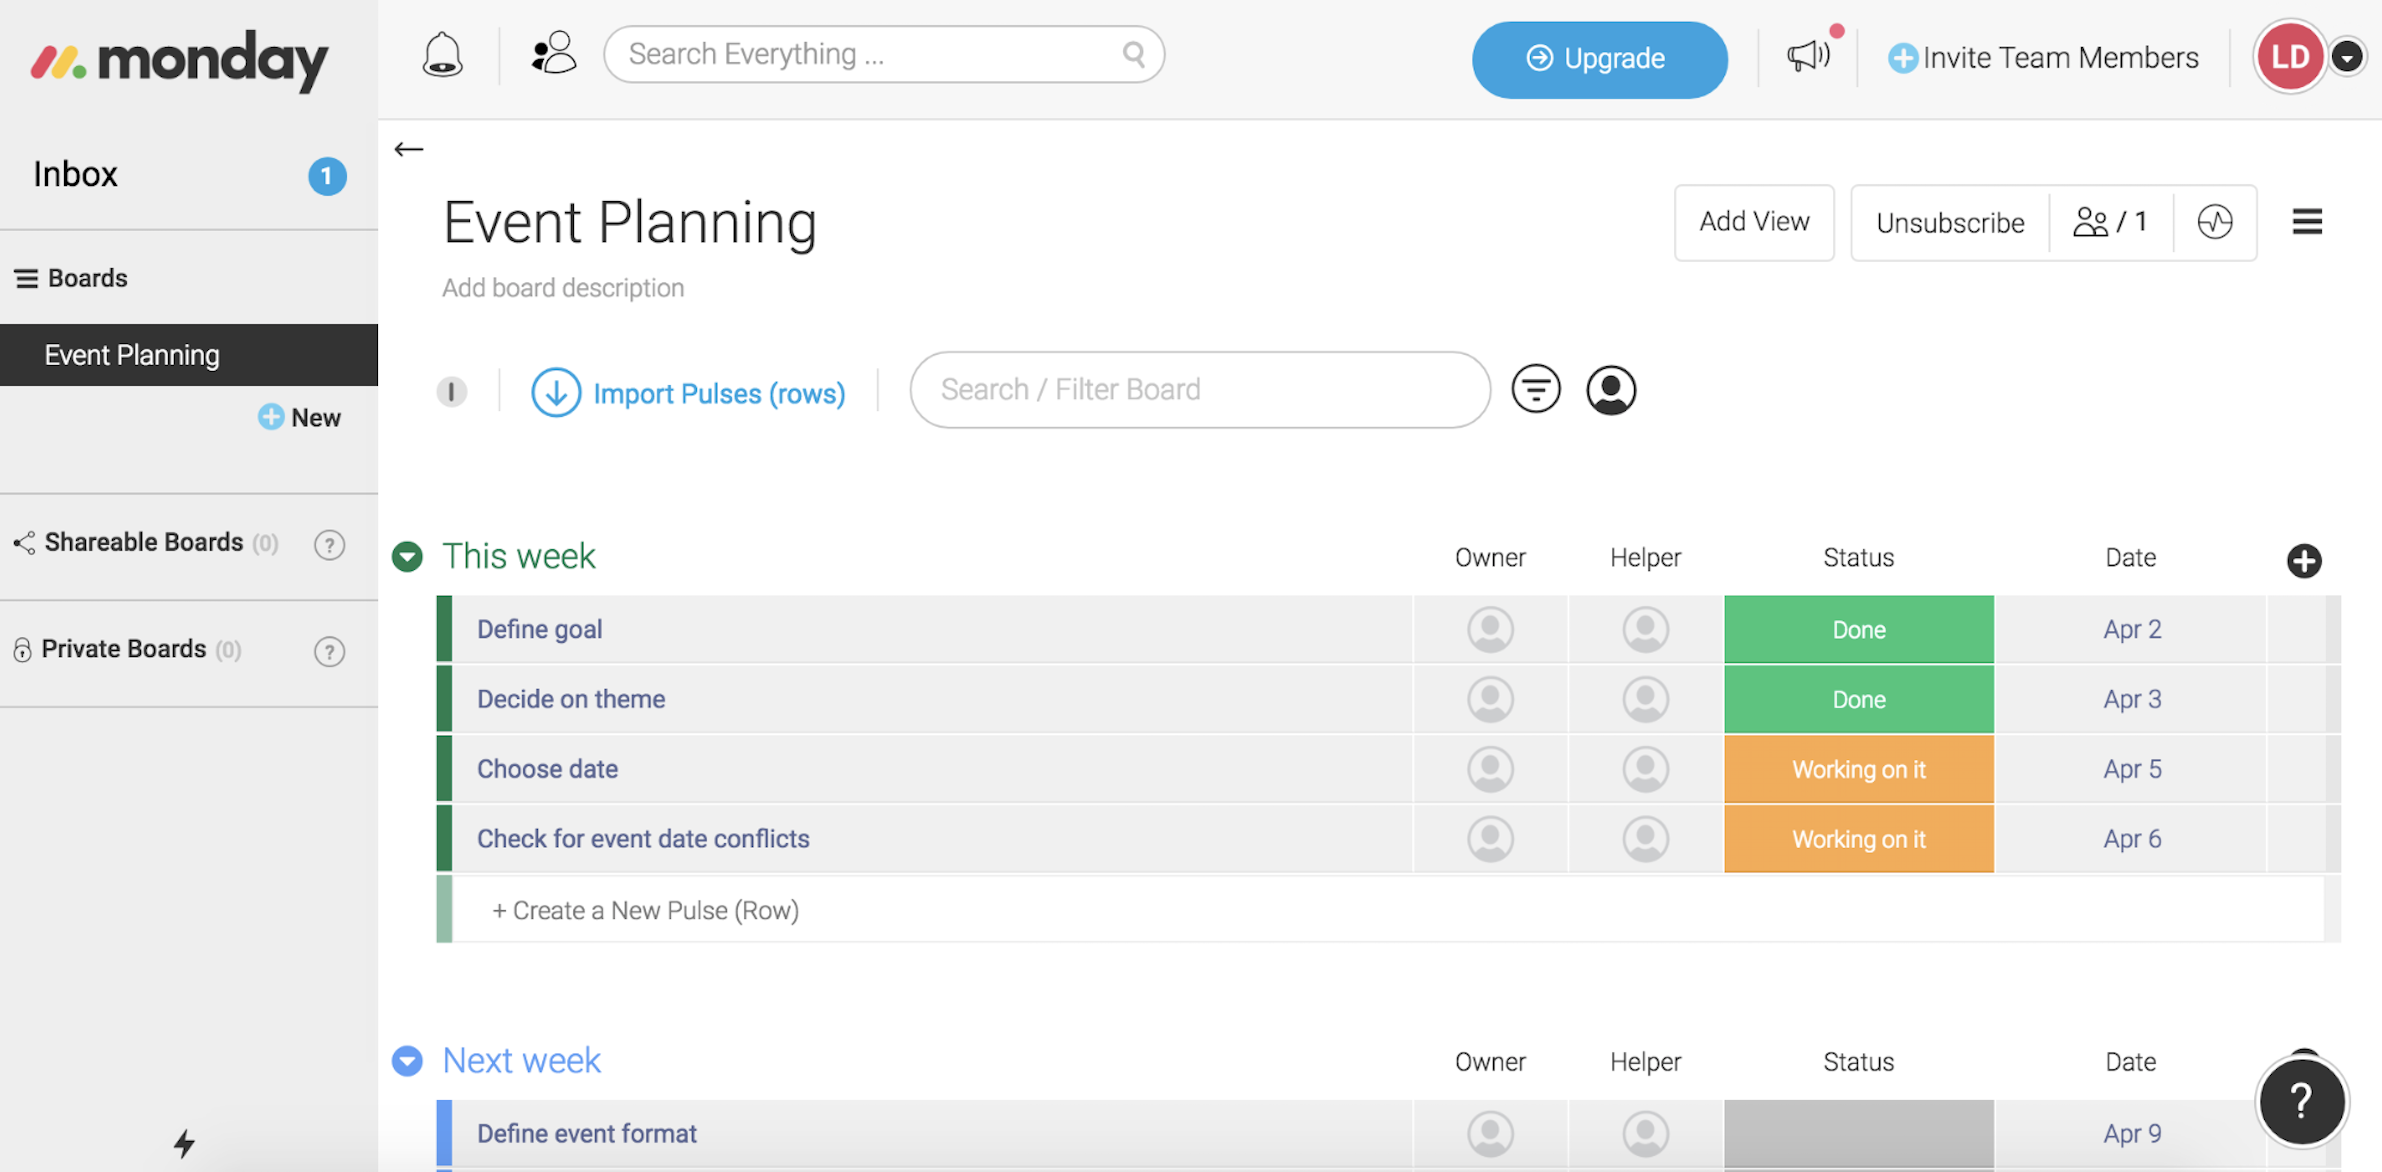2382x1172 pixels.
Task: Assign a helper to Decide on theme
Action: pyautogui.click(x=1645, y=699)
